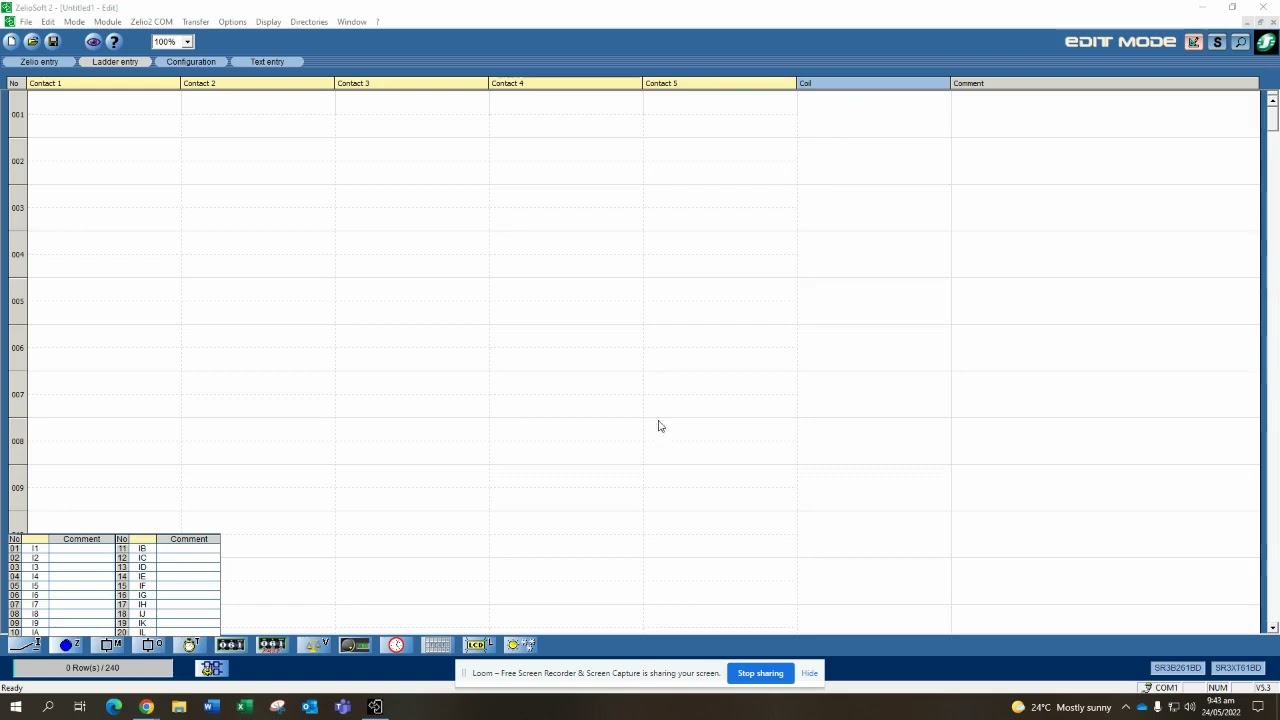This screenshot has height=720, width=1280.
Task: Open the Module menu
Action: [x=107, y=22]
